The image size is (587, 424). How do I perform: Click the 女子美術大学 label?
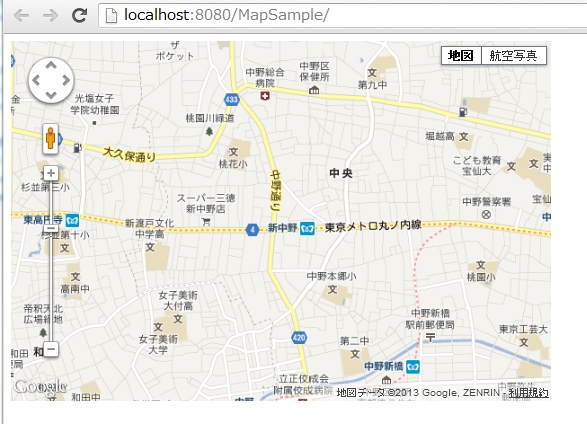point(158,345)
